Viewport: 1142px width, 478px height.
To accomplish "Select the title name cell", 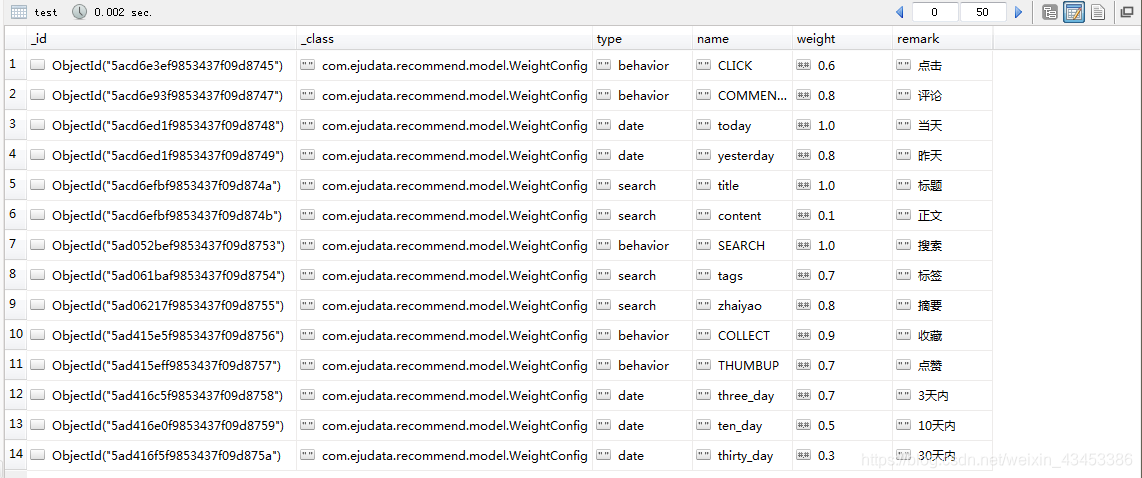I will [x=742, y=186].
